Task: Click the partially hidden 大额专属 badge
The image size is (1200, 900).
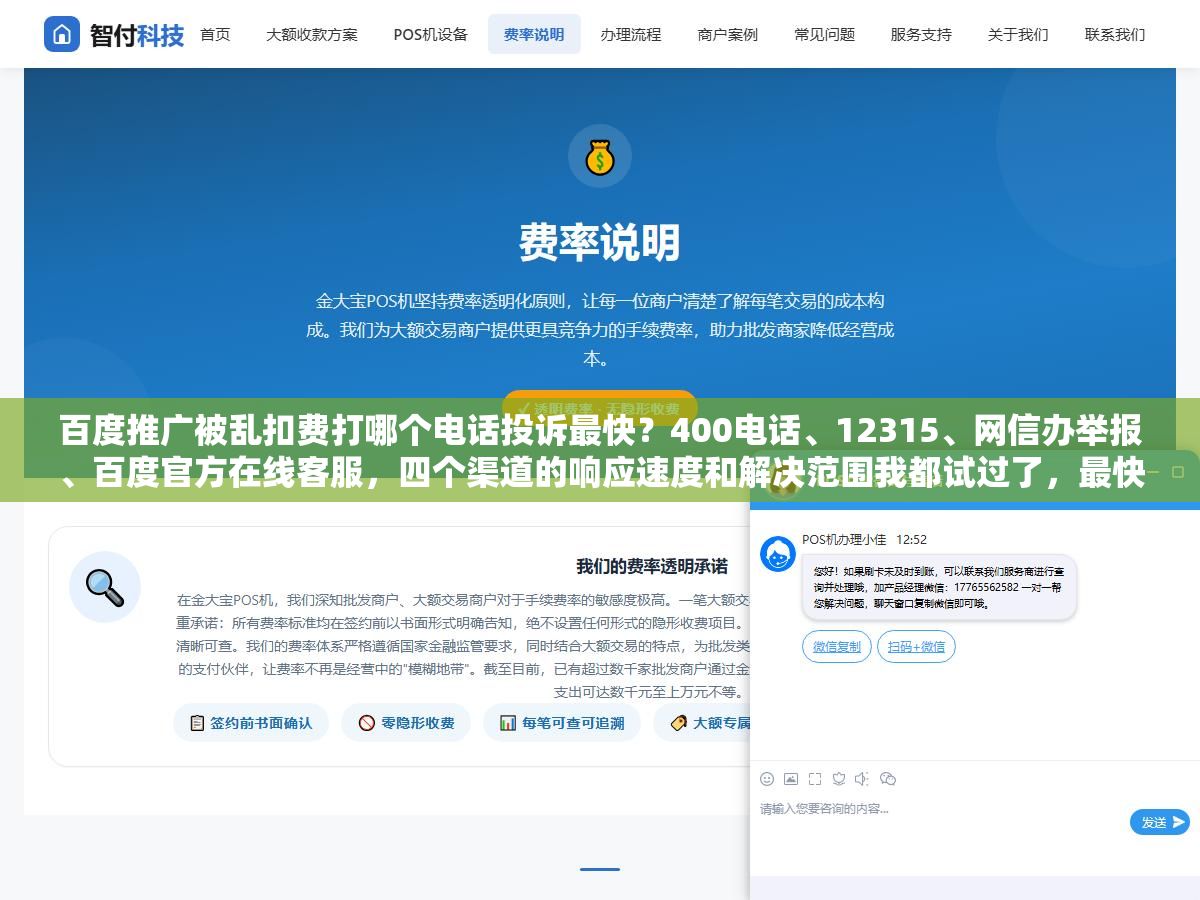Action: pos(702,722)
